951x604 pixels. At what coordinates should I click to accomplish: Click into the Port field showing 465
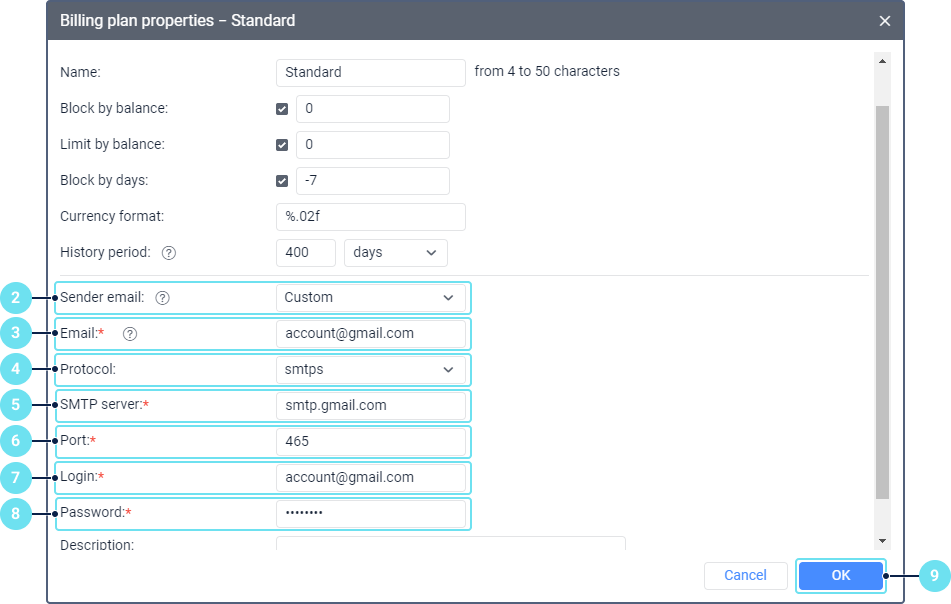click(370, 442)
